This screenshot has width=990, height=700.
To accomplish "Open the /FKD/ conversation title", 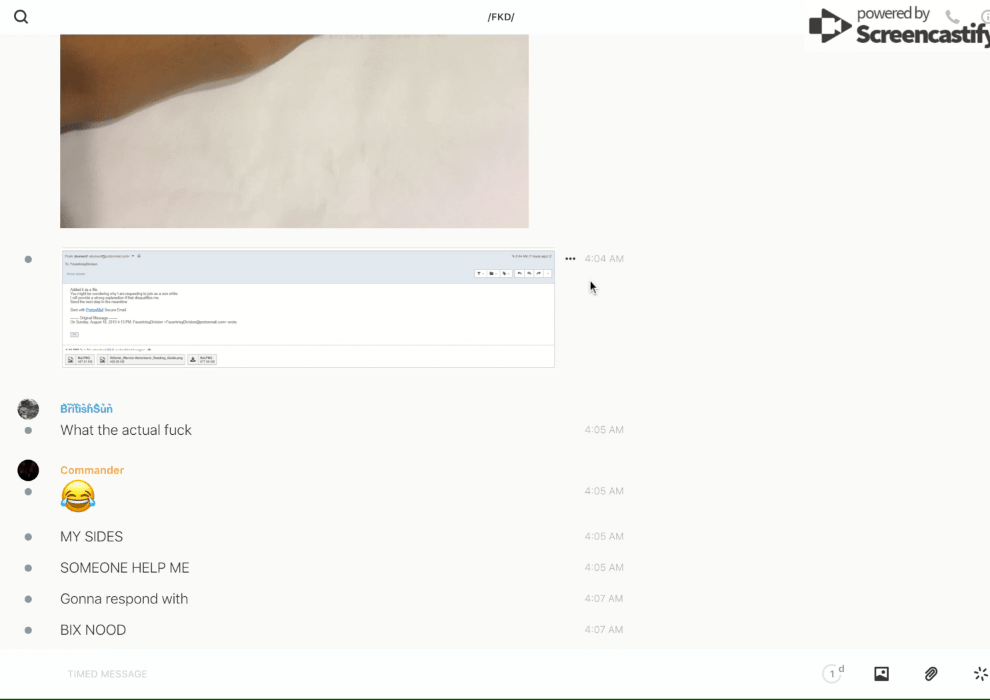I will 501,17.
